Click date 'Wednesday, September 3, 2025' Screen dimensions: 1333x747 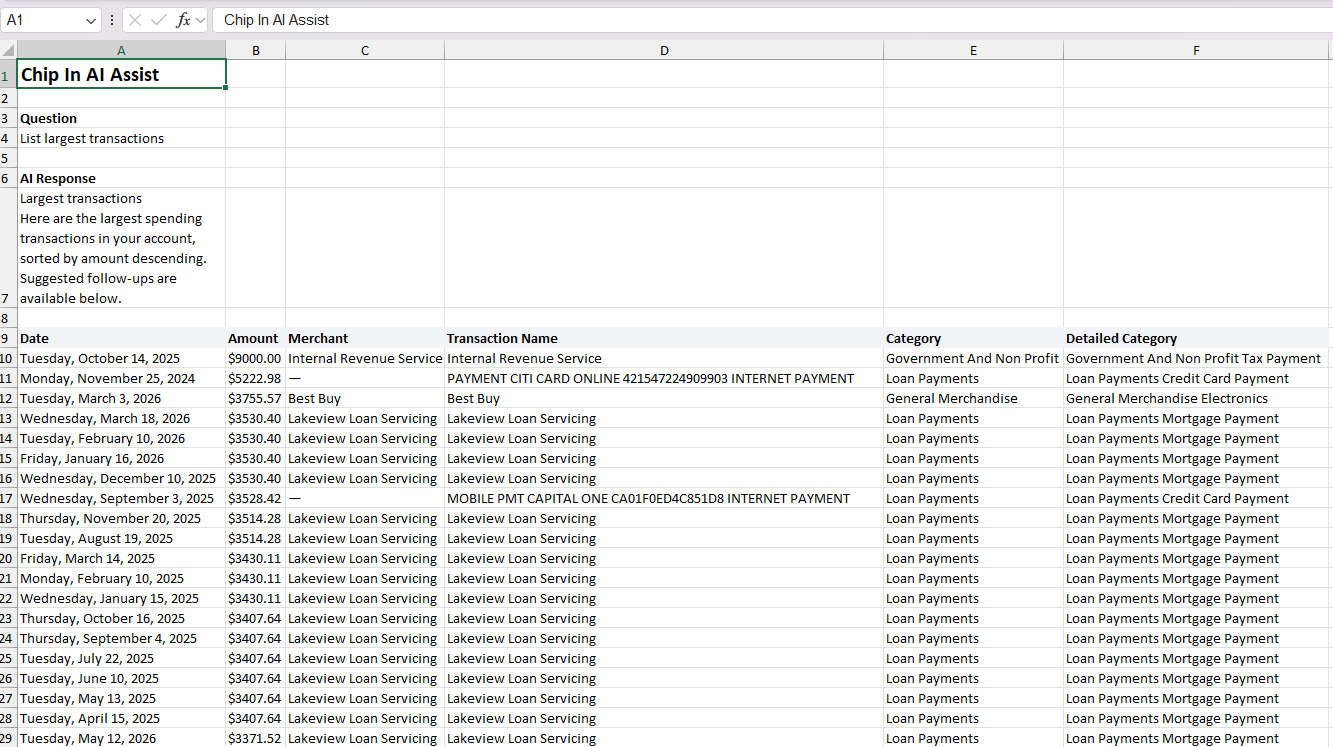pyautogui.click(x=121, y=498)
